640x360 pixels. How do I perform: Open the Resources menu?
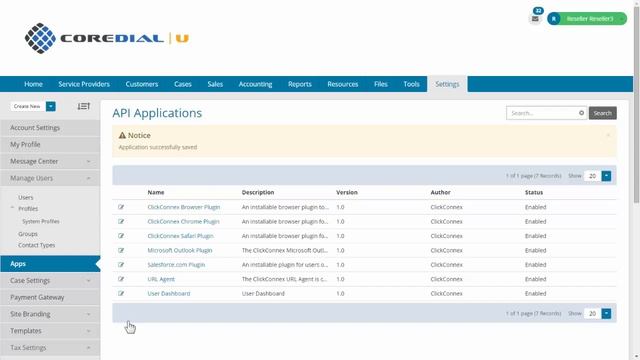click(x=343, y=84)
